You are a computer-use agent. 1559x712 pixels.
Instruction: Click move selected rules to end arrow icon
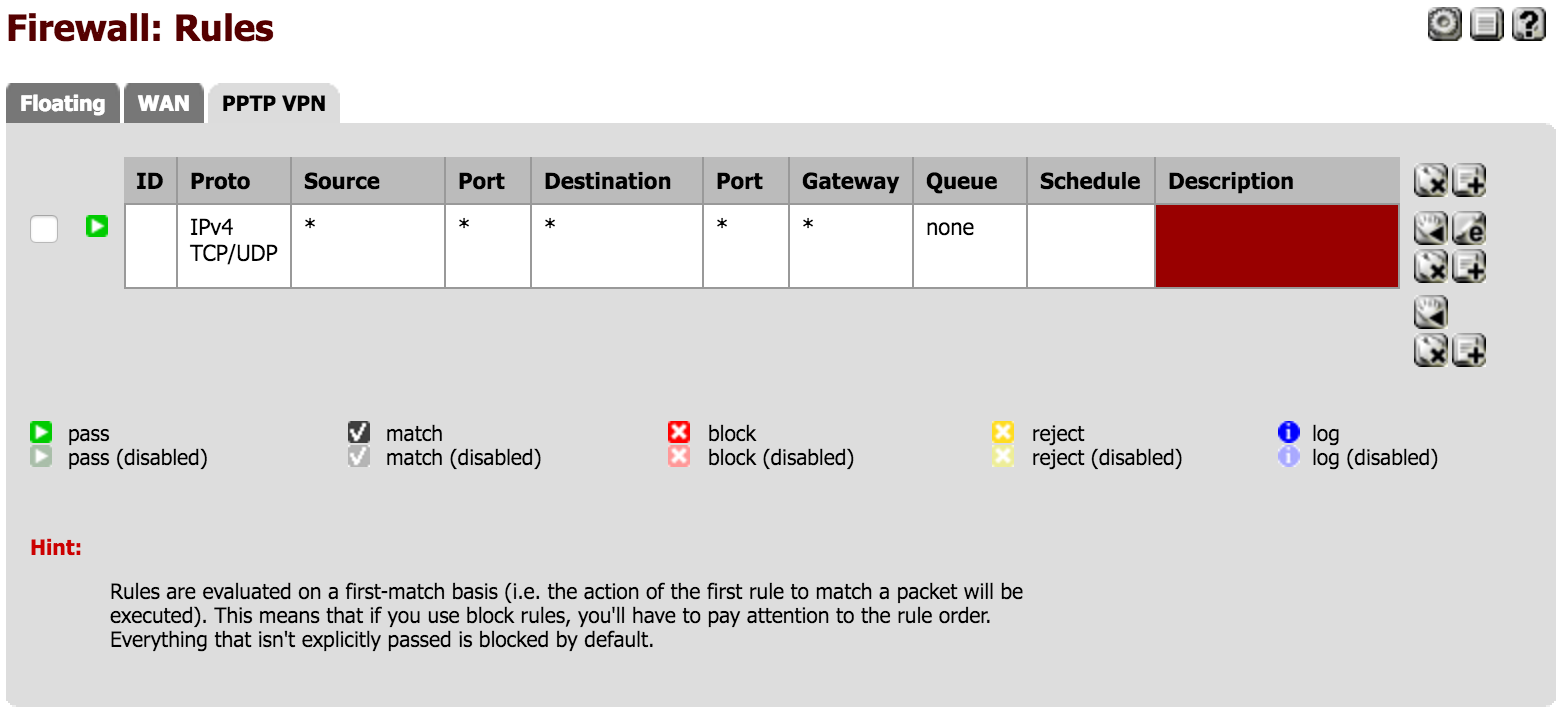(1431, 313)
